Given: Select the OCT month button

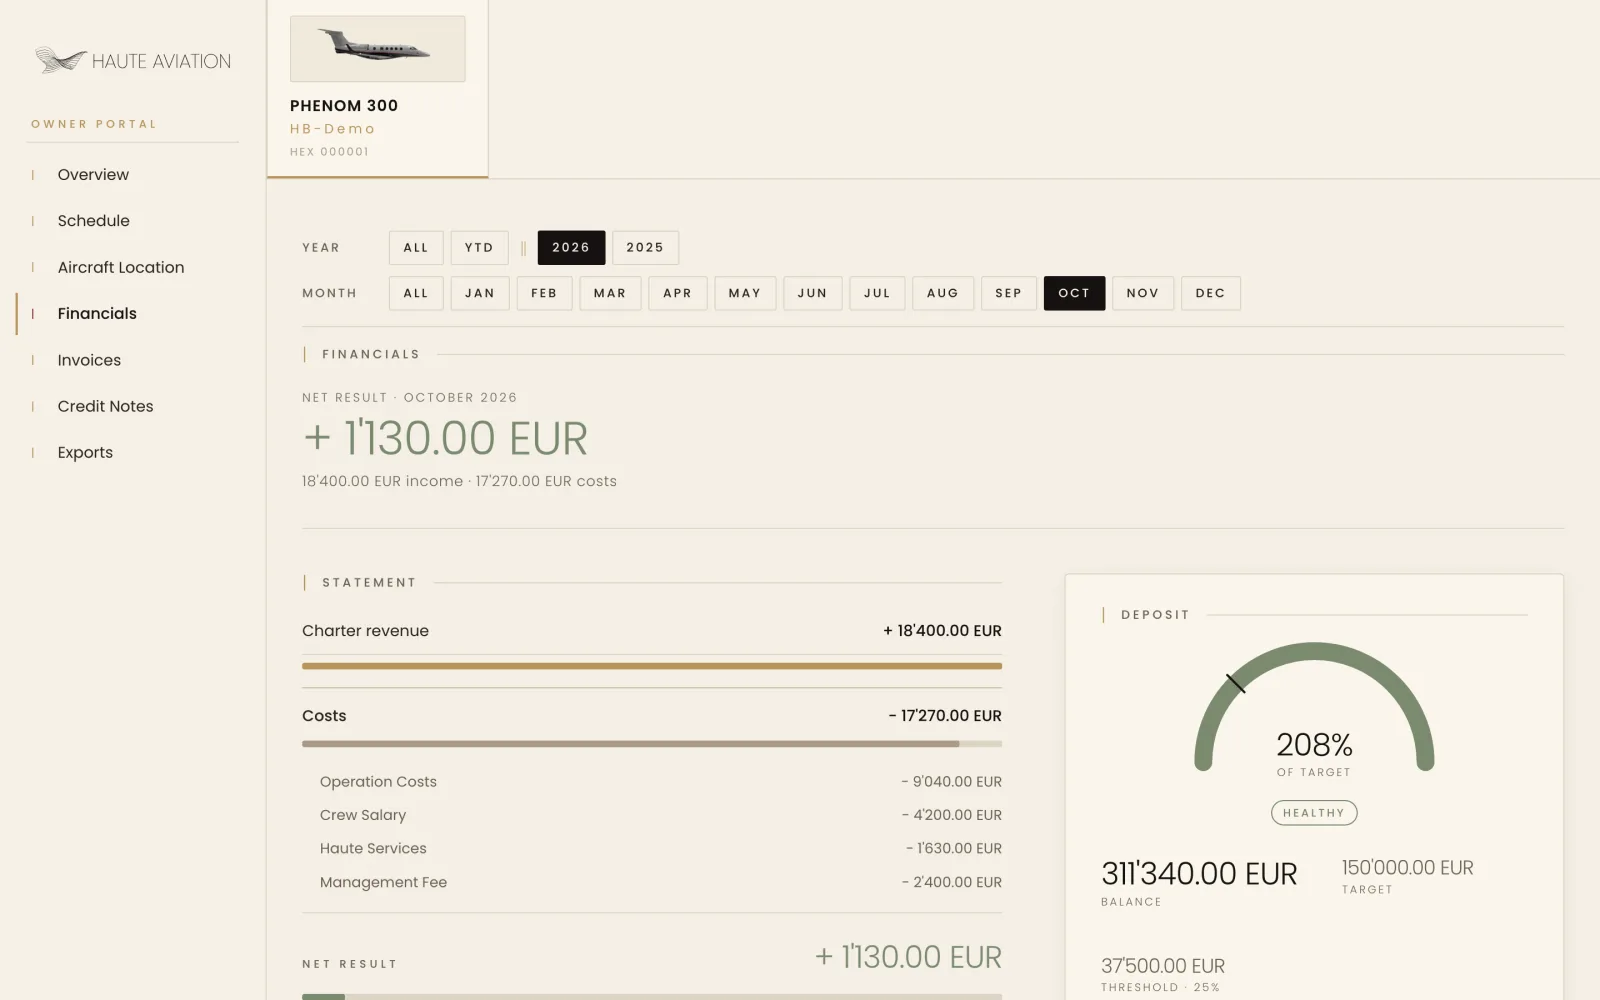Looking at the screenshot, I should 1074,293.
